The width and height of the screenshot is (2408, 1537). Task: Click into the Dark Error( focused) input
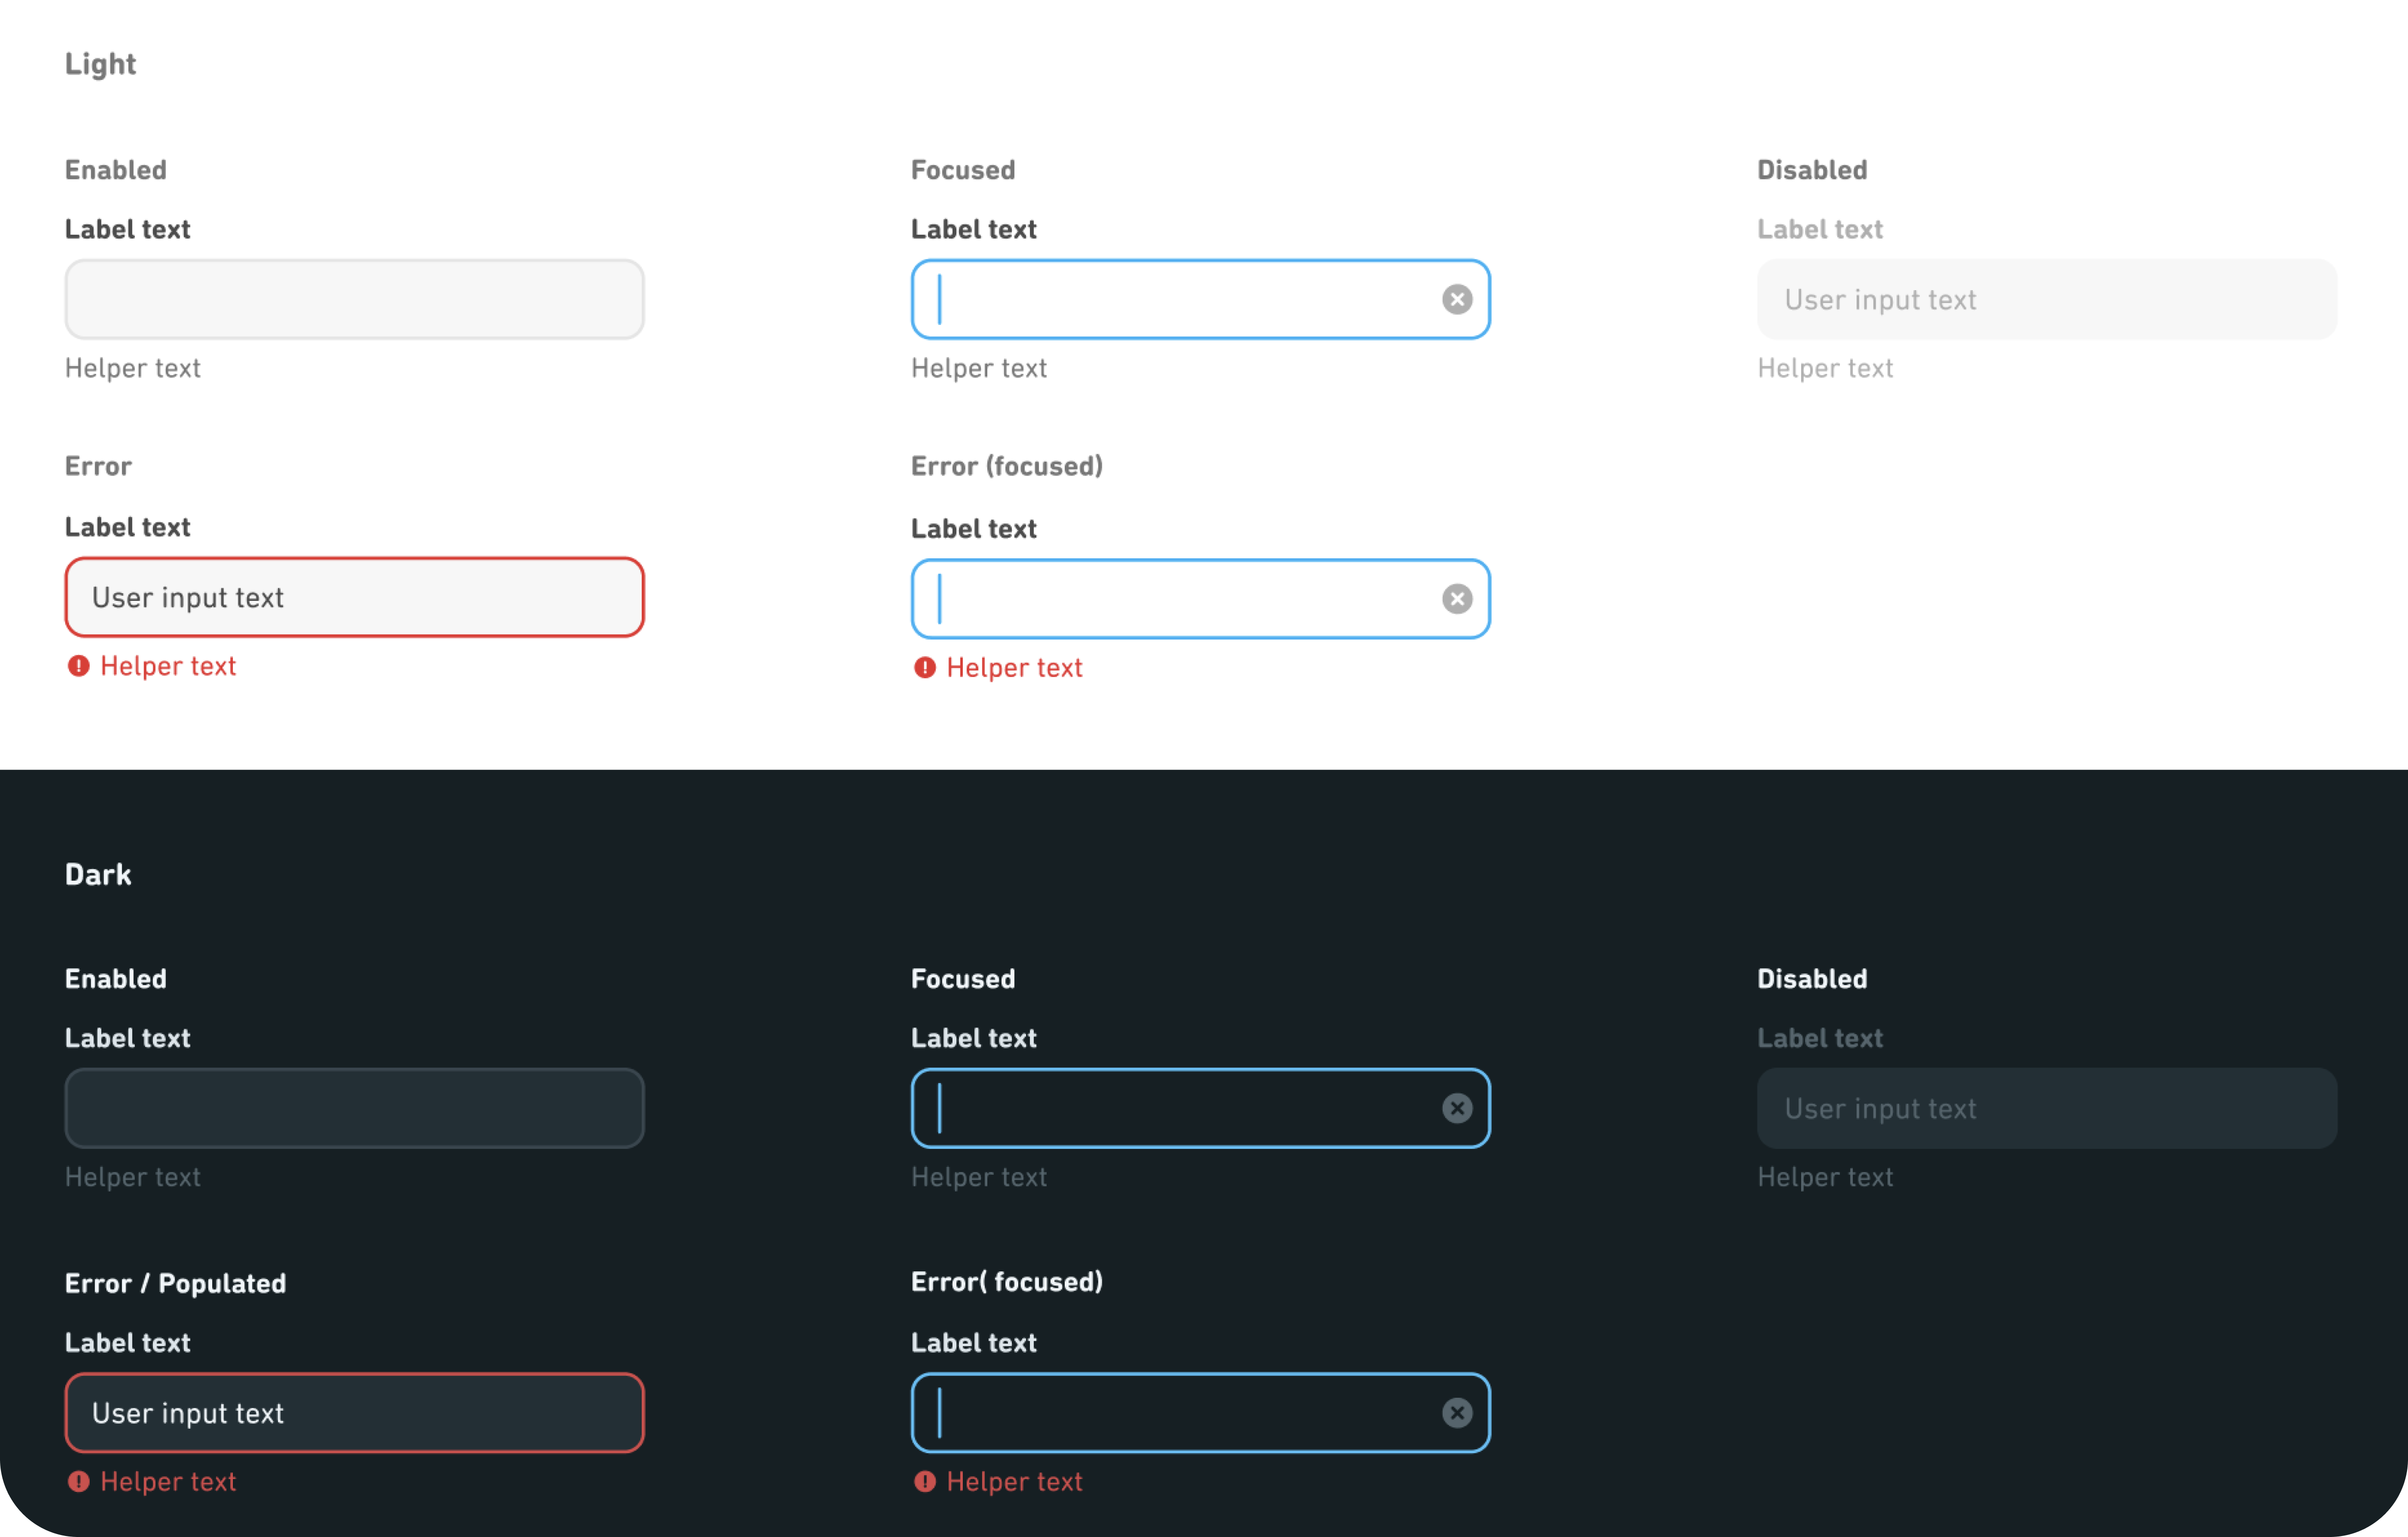point(1201,1412)
